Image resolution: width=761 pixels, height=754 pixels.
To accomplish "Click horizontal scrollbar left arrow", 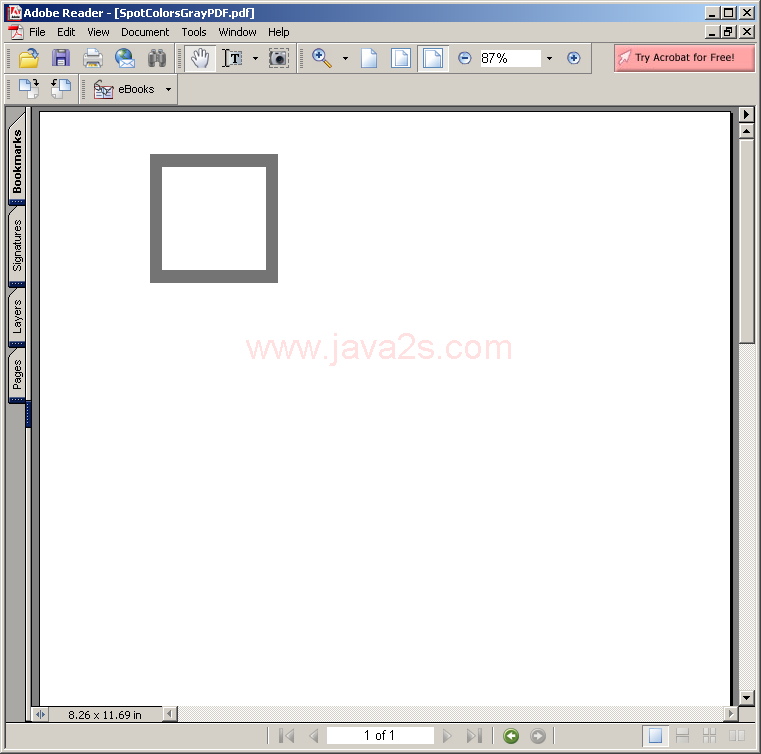I will (169, 714).
